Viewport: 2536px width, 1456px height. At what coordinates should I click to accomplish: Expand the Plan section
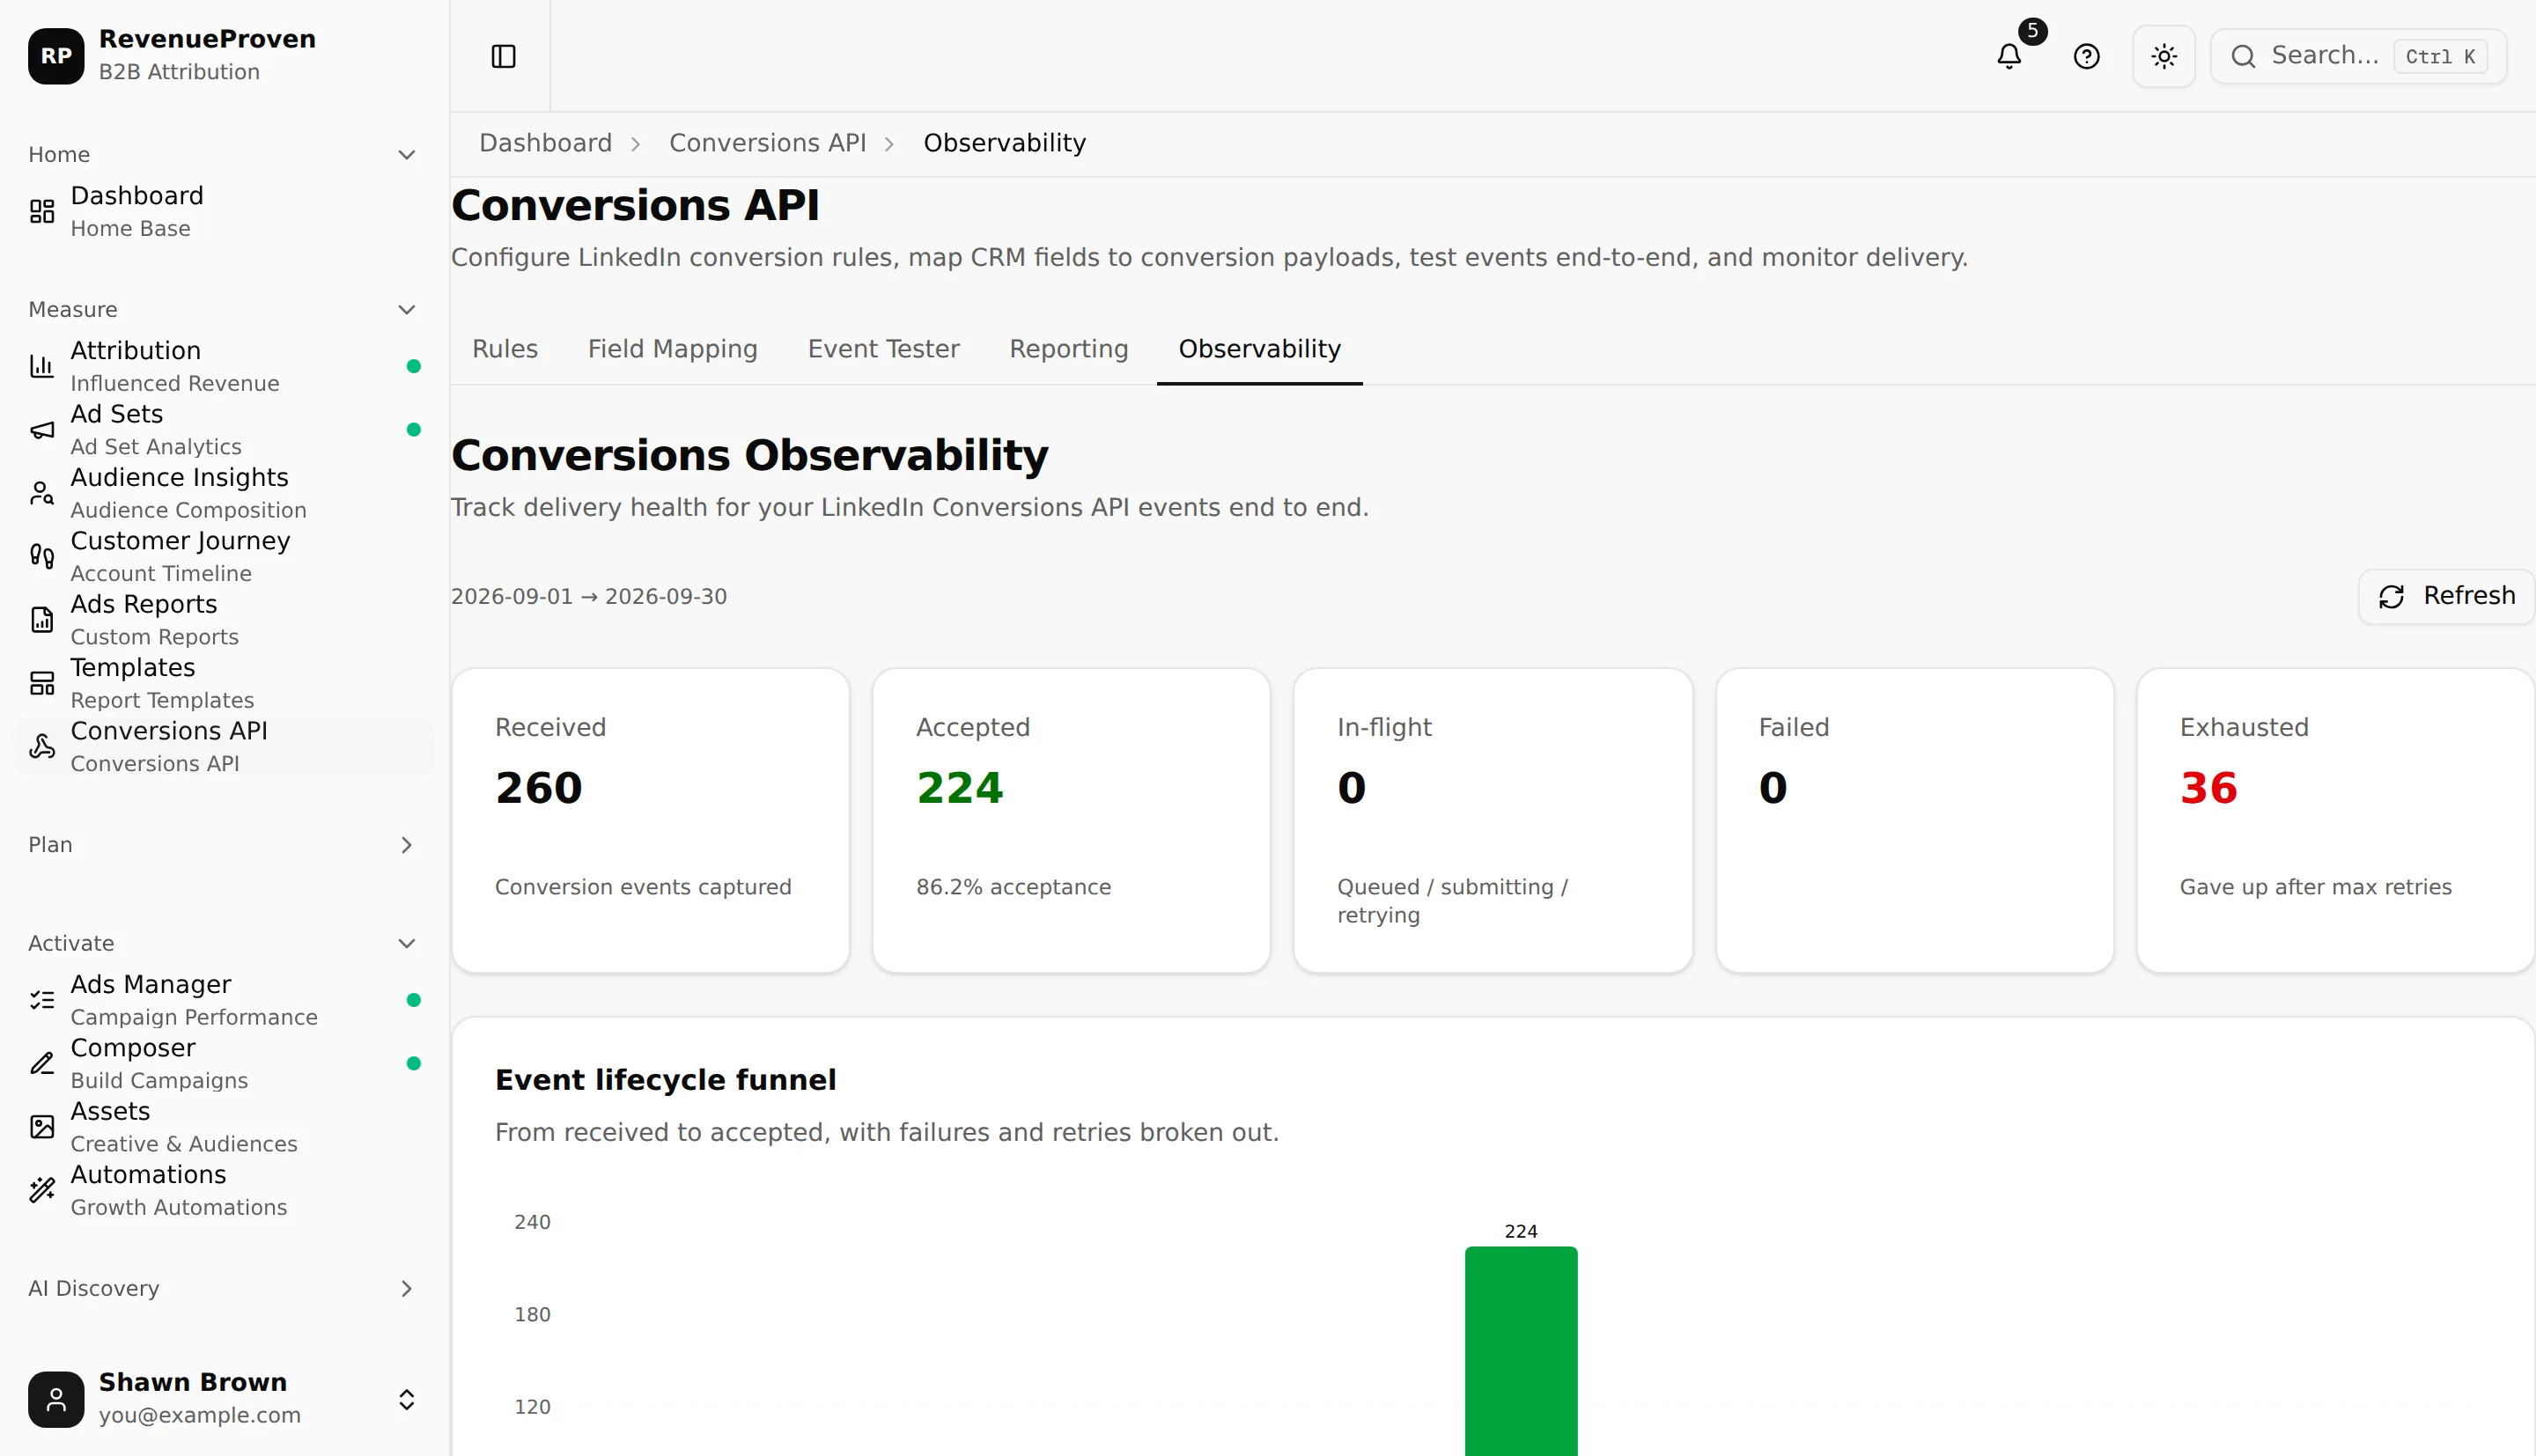click(224, 845)
